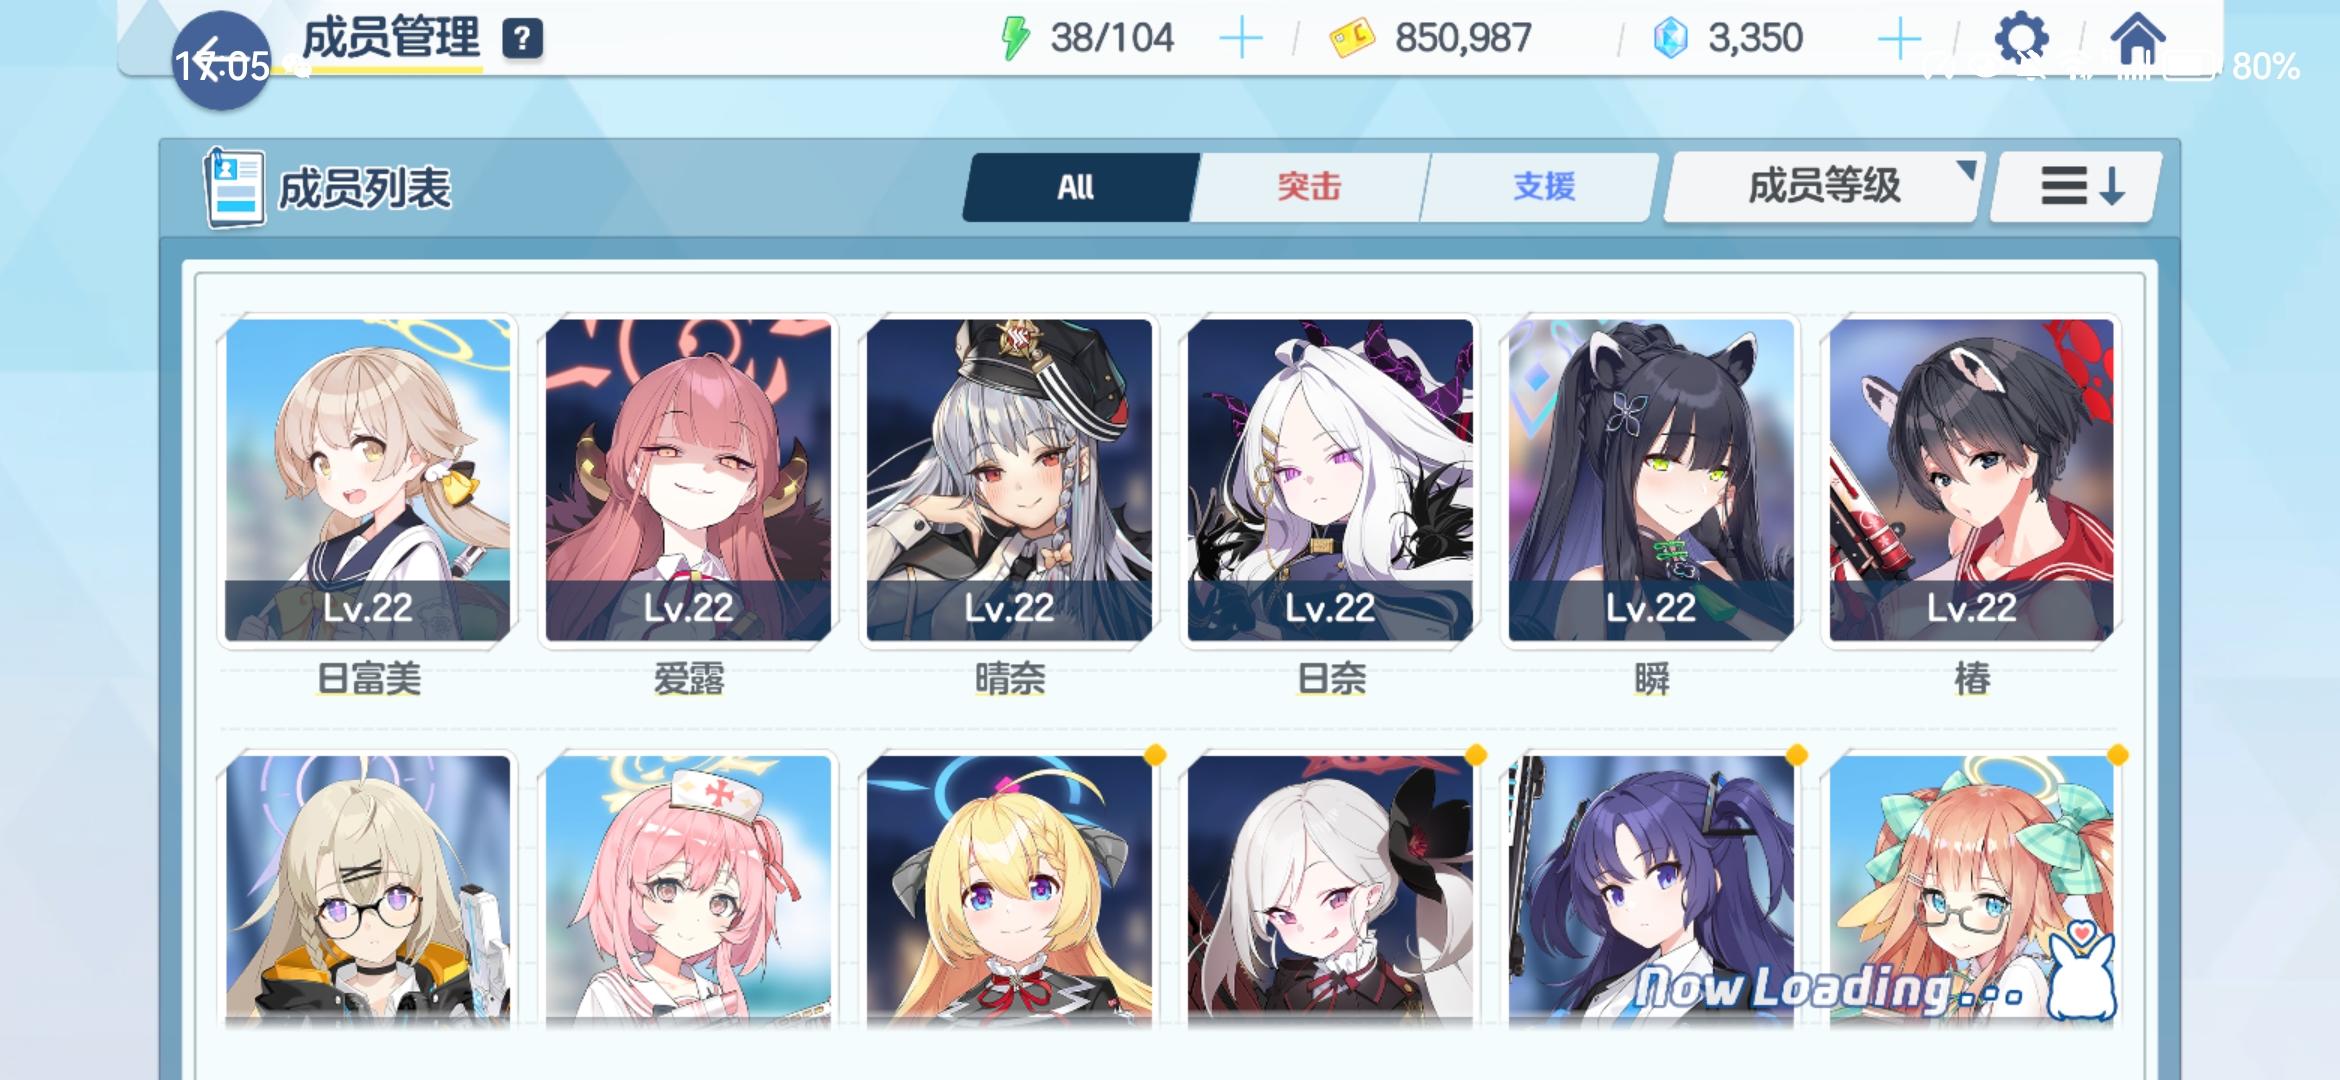This screenshot has height=1080, width=2340.
Task: Tap the blue gem currency icon
Action: tap(1670, 39)
